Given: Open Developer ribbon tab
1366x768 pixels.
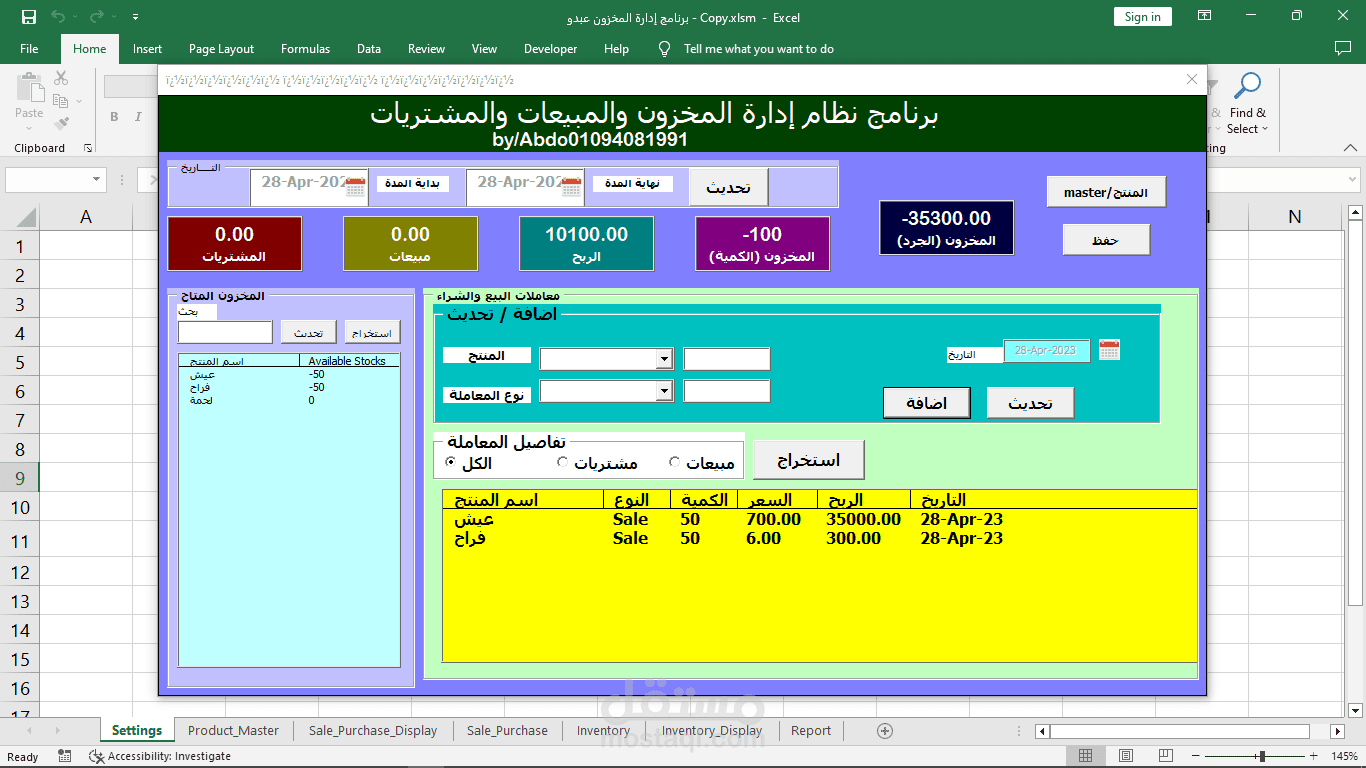Looking at the screenshot, I should pyautogui.click(x=550, y=49).
